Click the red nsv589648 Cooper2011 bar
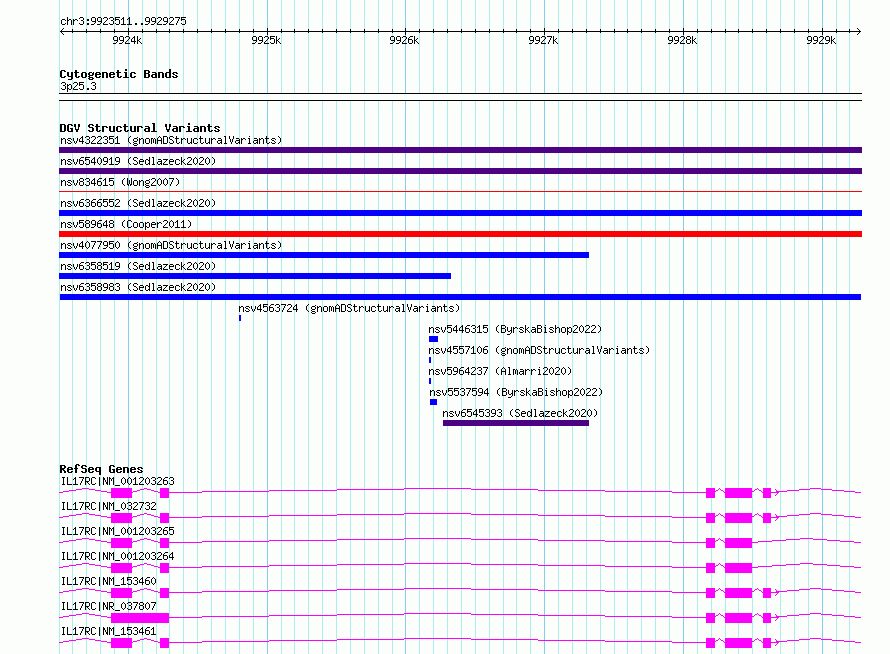Screen dimensions: 890x654 [x=460, y=234]
